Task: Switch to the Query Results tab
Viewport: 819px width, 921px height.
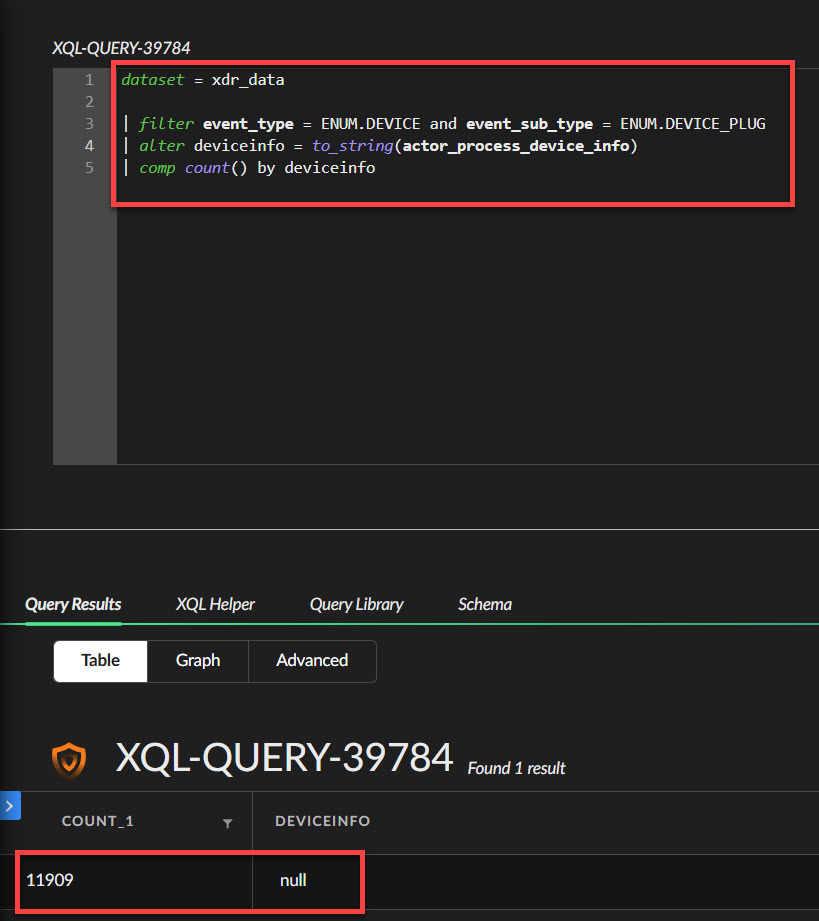Action: [x=73, y=604]
